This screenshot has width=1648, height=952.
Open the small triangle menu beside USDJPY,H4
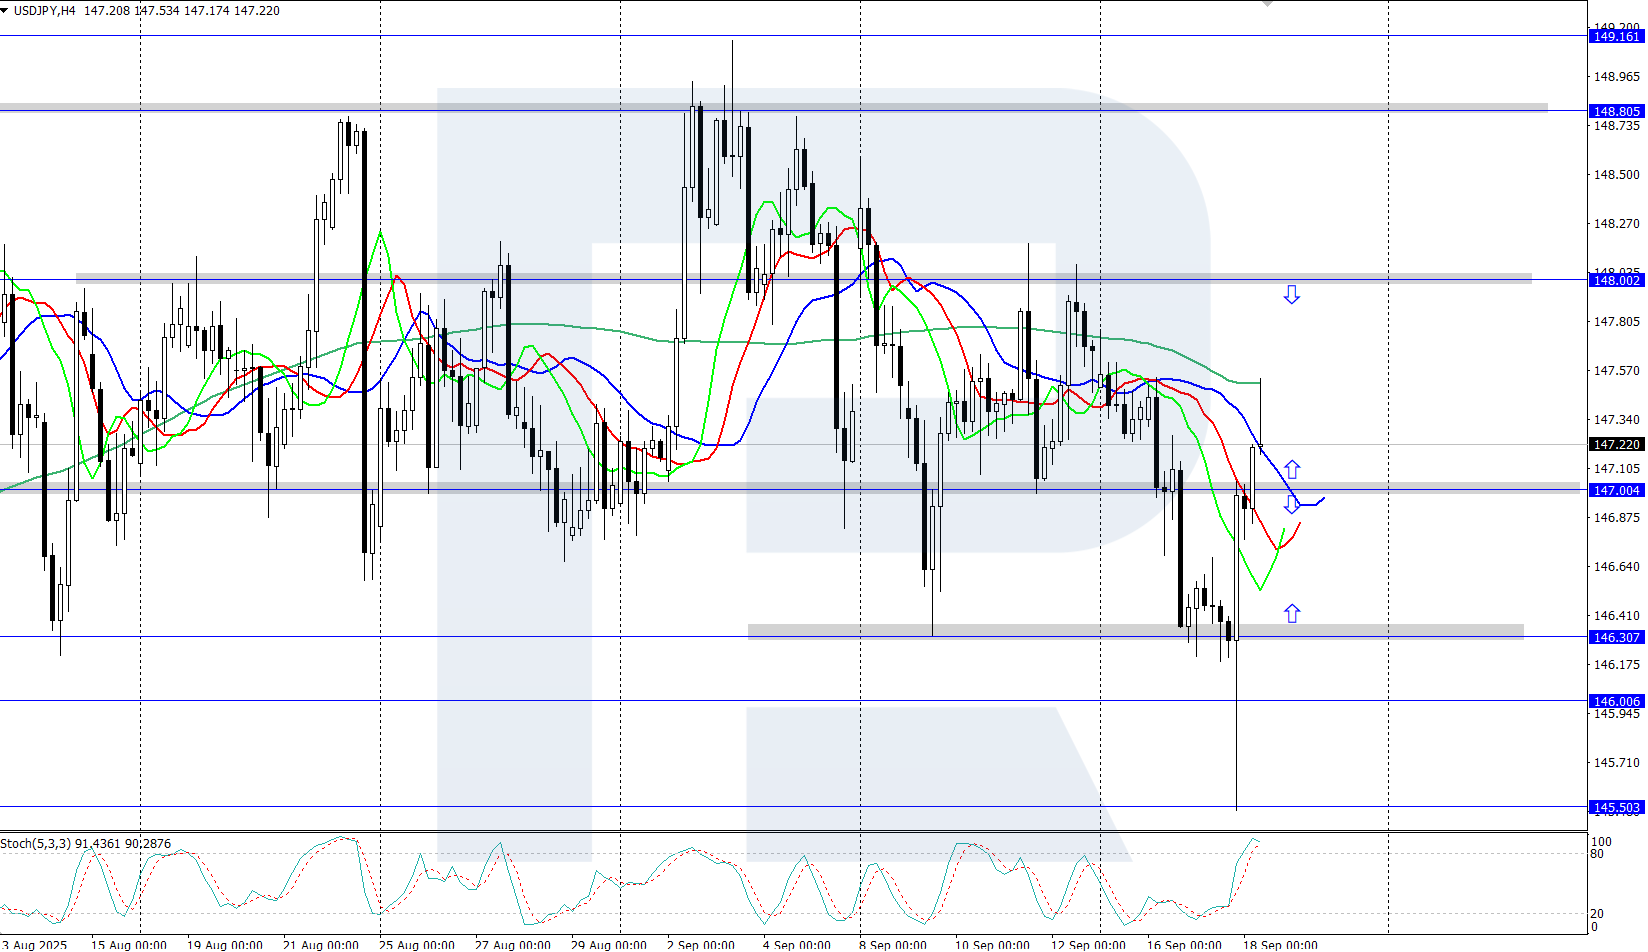(4, 10)
